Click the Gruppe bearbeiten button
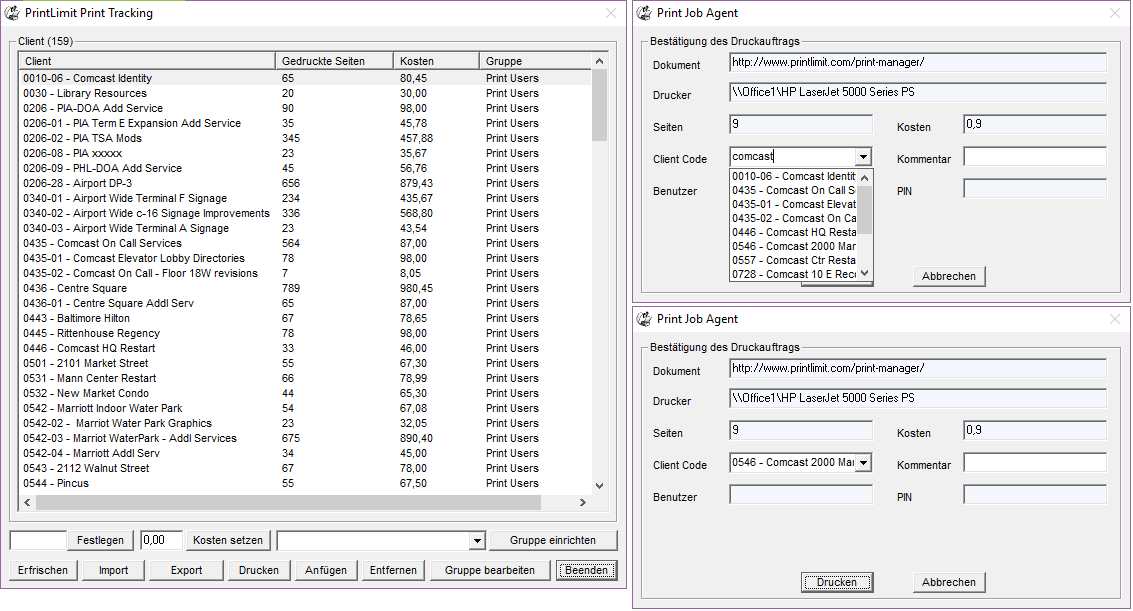Viewport: 1133px width, 611px height. [x=490, y=571]
